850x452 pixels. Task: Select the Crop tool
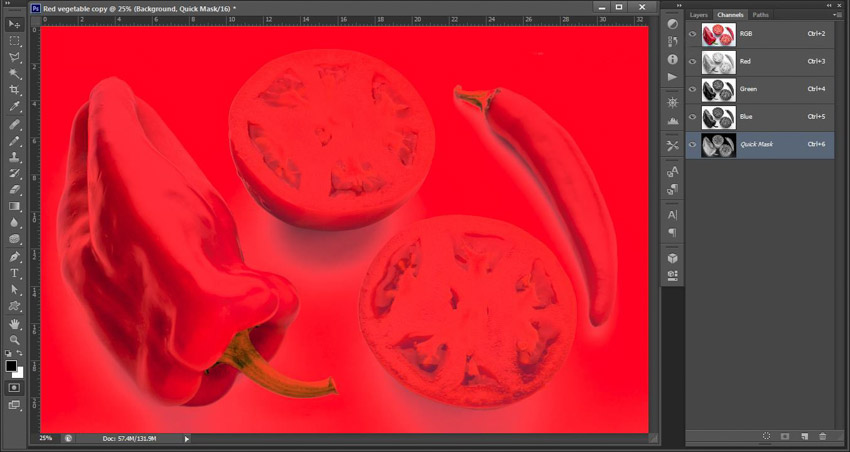tap(15, 90)
